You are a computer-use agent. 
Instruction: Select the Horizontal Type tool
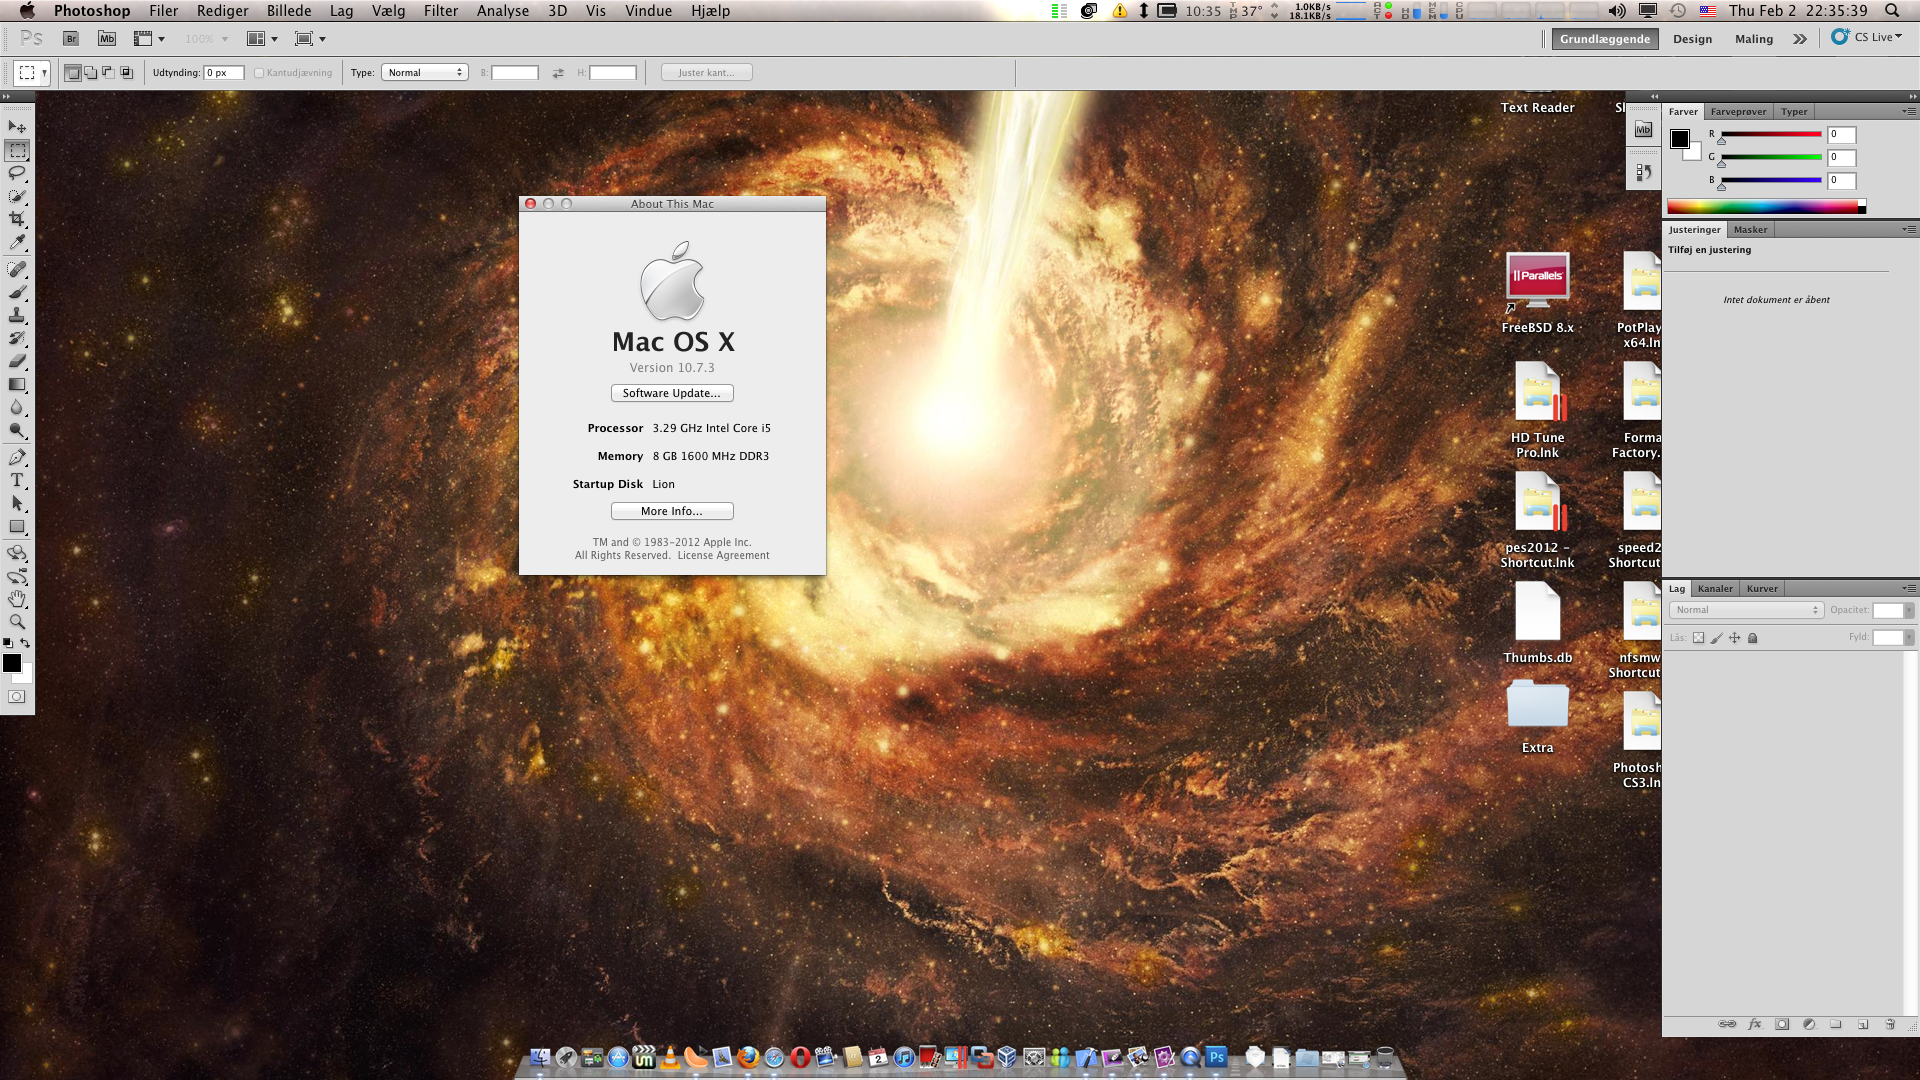point(17,480)
